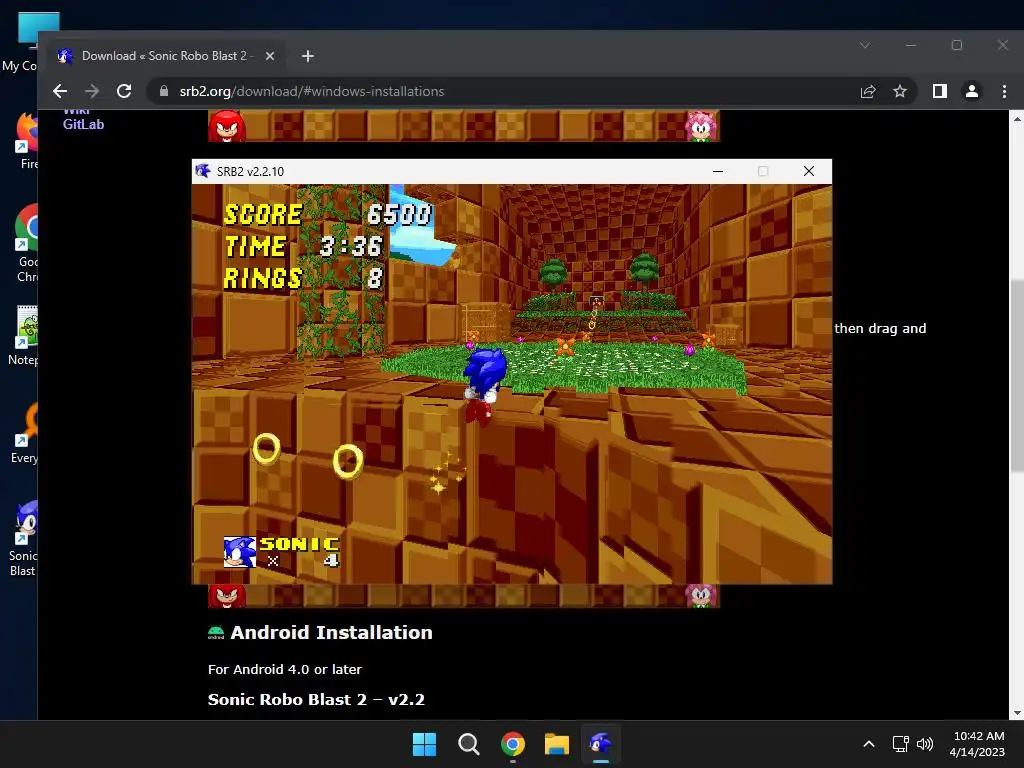Click scrollbar down arrow in Chrome
This screenshot has width=1024, height=768.
(1017, 712)
